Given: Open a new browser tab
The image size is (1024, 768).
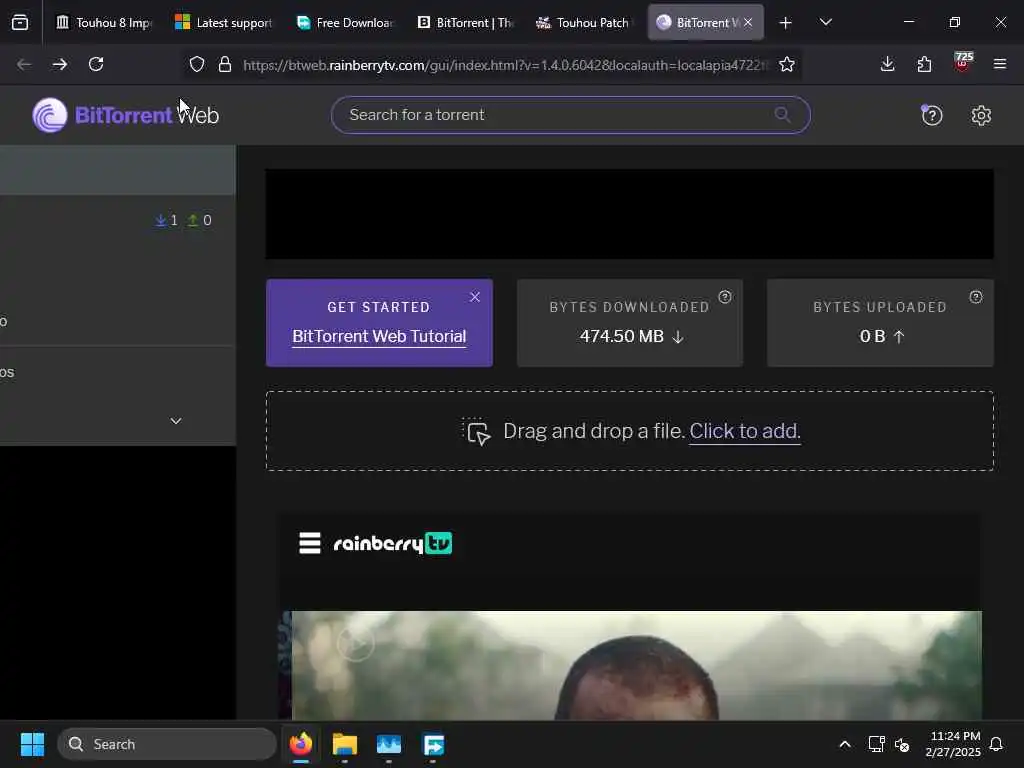Looking at the screenshot, I should coord(786,23).
